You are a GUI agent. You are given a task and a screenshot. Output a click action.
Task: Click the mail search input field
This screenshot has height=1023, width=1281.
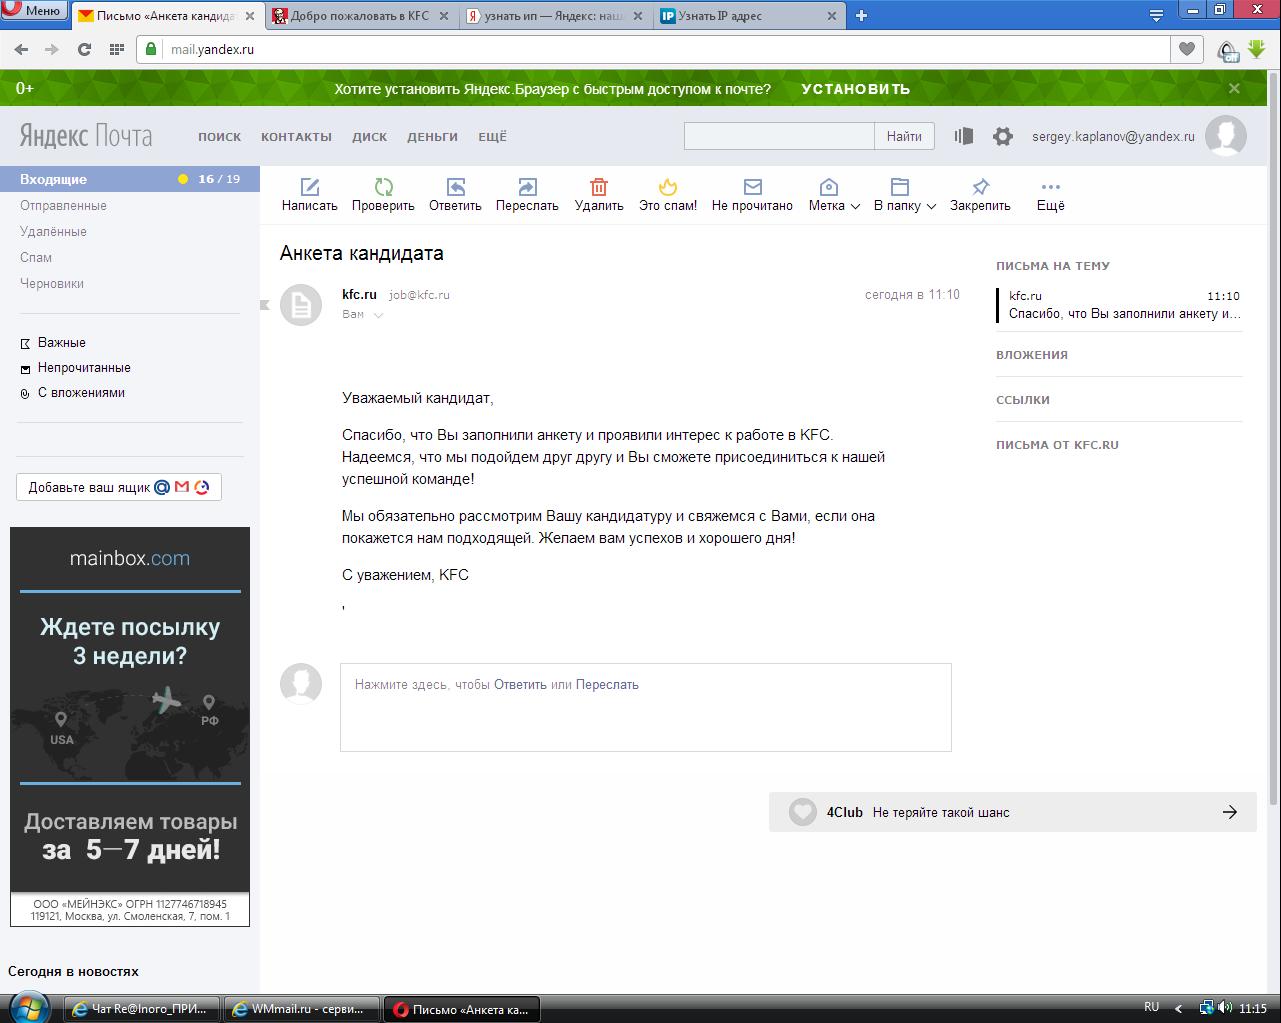click(779, 136)
